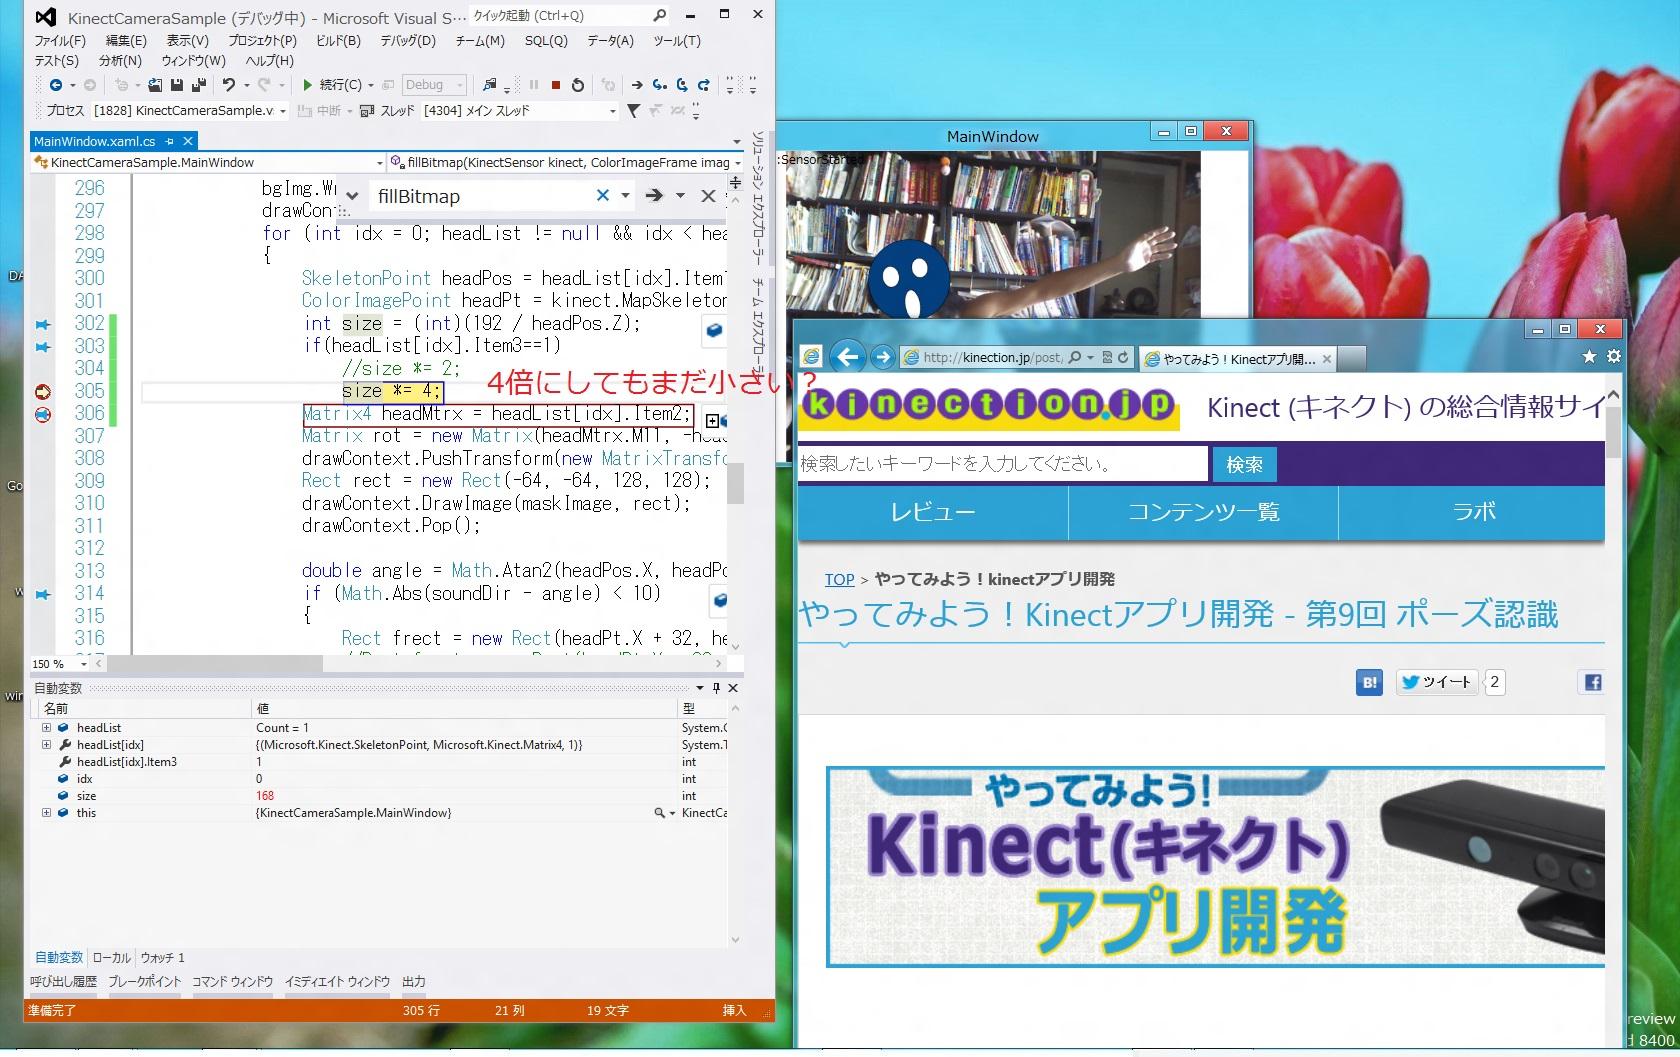Toggle the breakpoint on line 306
This screenshot has height=1057, width=1680.
[x=43, y=414]
